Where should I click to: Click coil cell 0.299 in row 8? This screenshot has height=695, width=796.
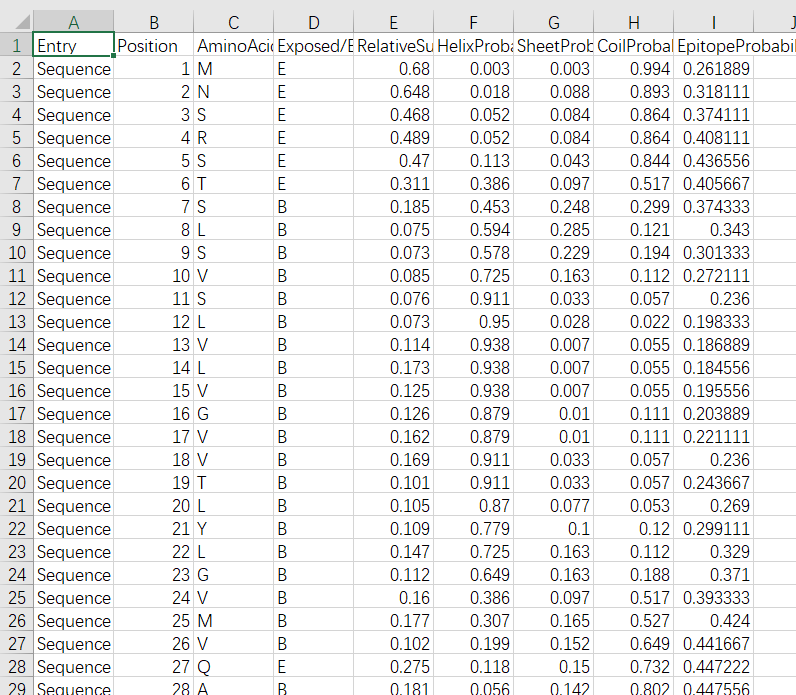[x=634, y=207]
